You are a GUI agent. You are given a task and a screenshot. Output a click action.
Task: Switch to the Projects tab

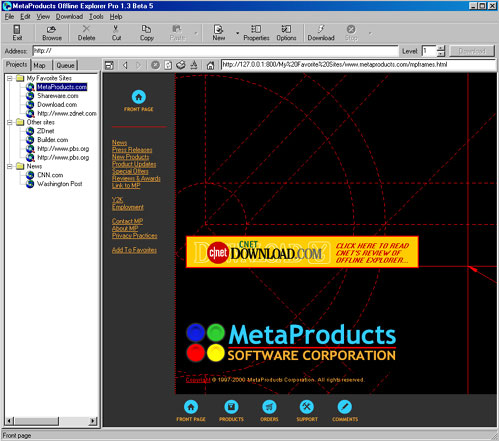point(17,64)
